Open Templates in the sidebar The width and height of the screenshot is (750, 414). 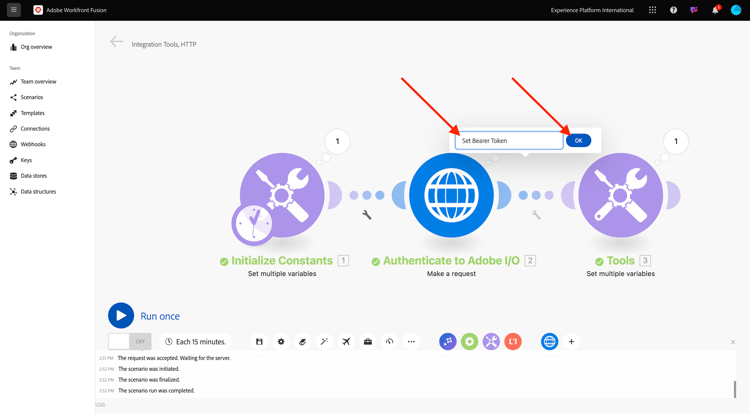tap(27, 113)
